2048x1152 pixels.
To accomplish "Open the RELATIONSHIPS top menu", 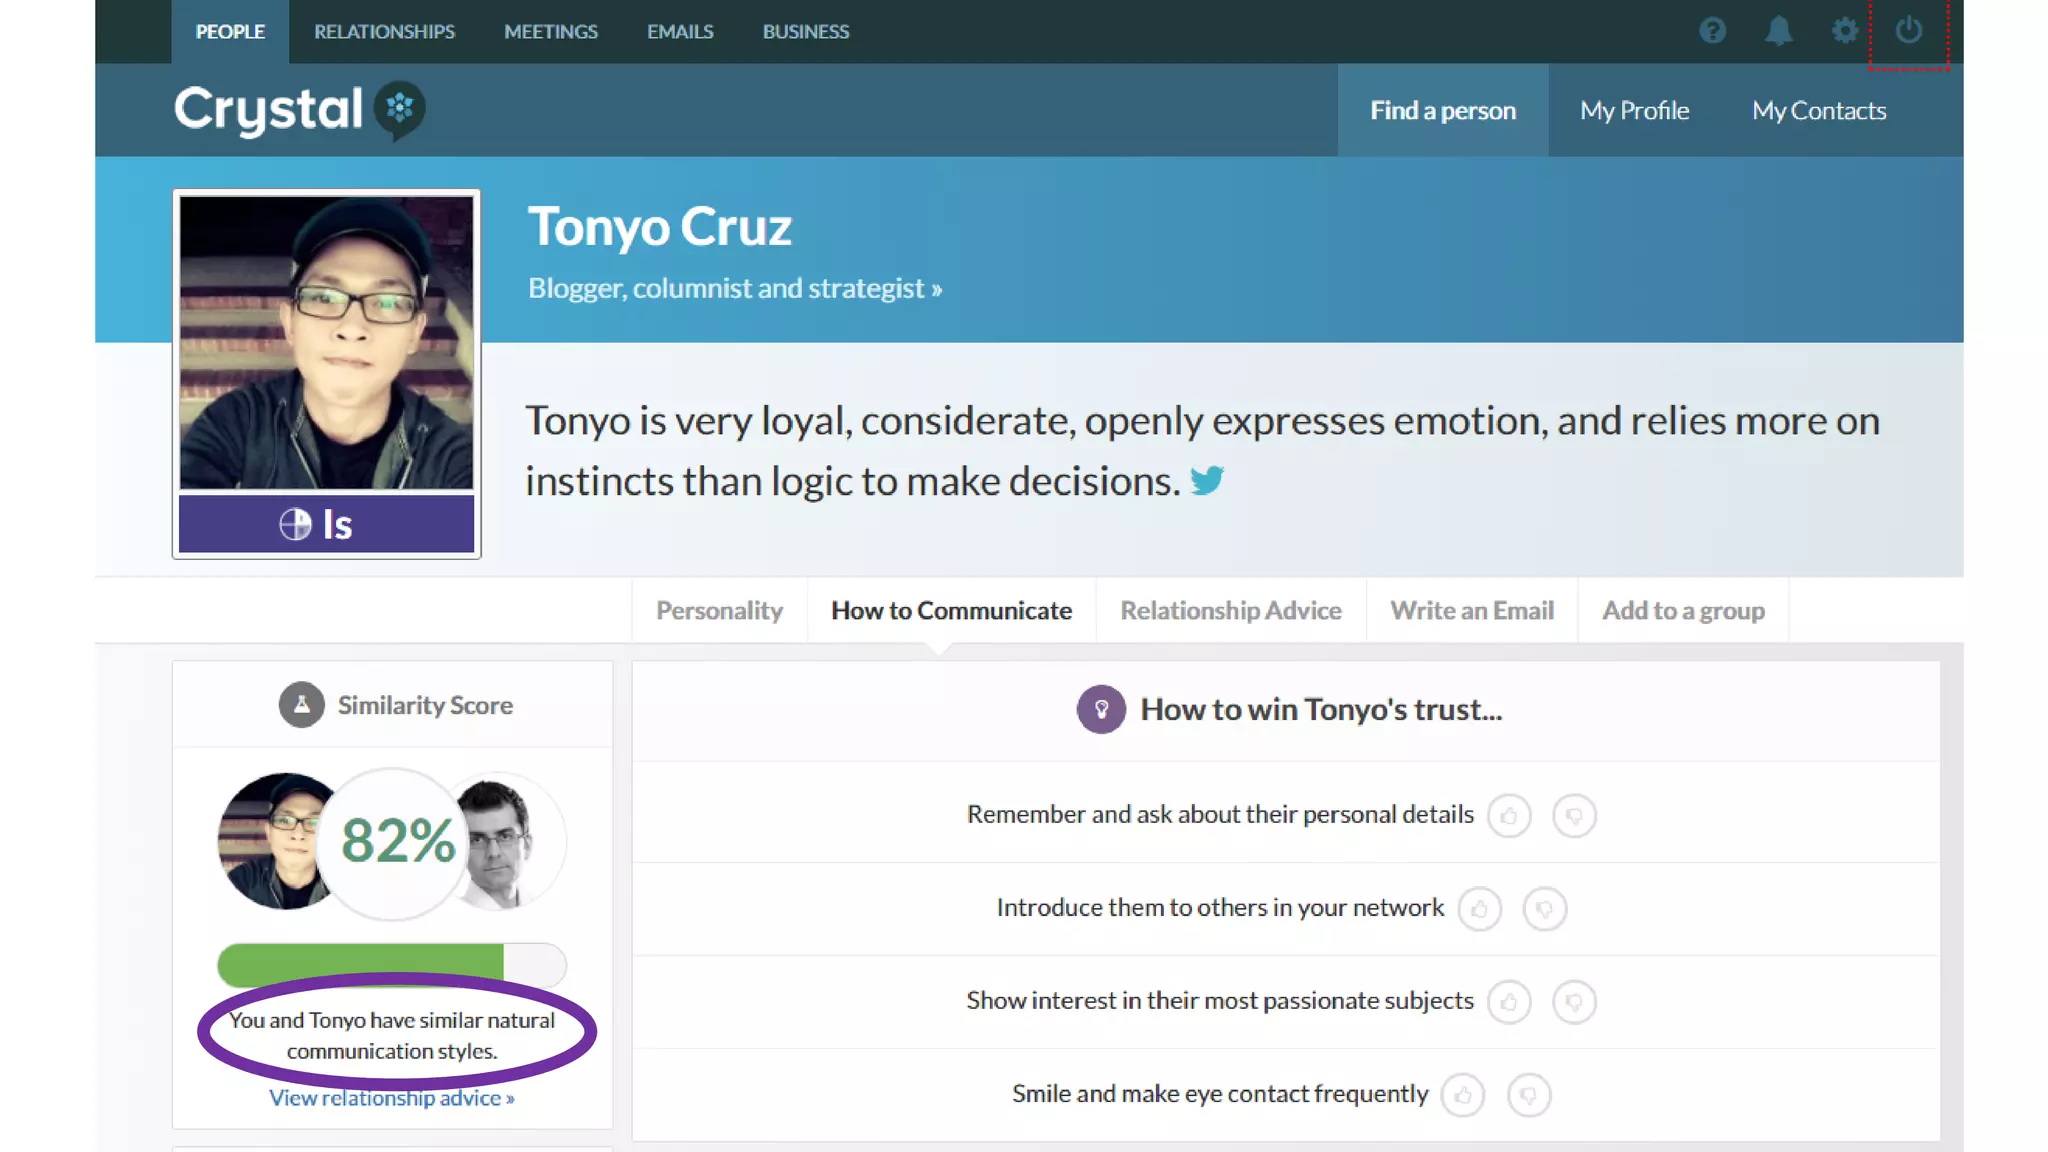I will [x=384, y=32].
